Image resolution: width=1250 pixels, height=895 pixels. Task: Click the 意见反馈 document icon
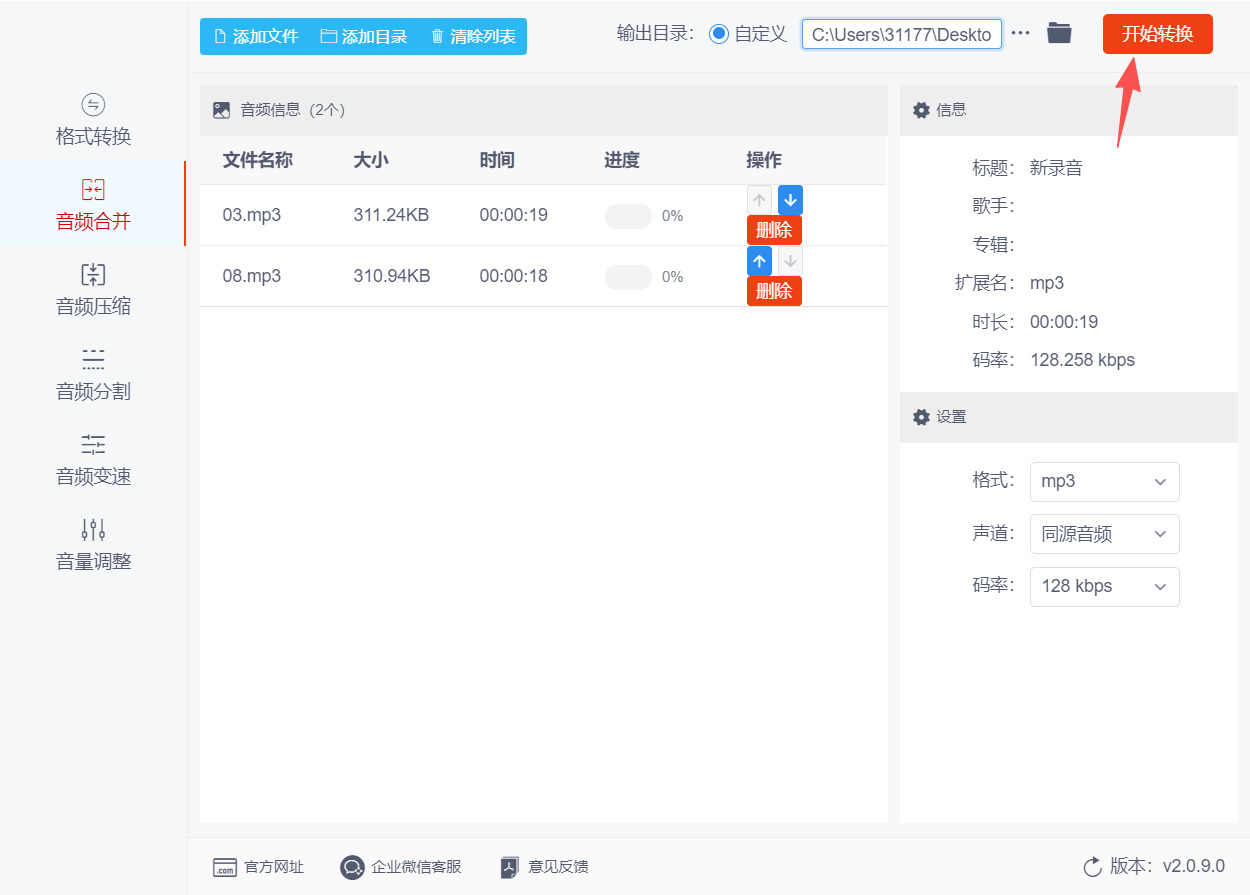click(510, 867)
